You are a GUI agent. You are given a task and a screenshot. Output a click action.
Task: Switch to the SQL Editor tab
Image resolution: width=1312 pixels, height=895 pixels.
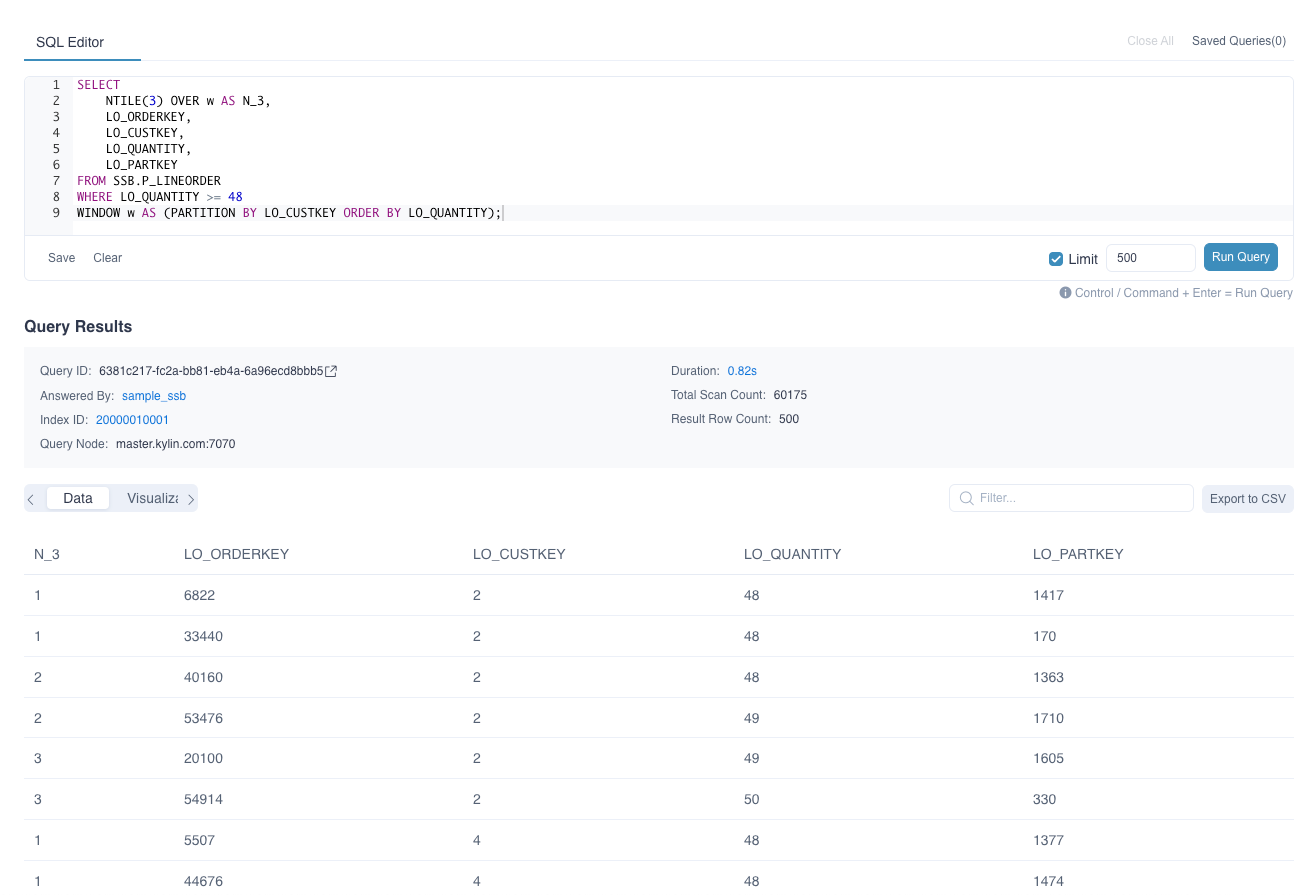[x=70, y=42]
